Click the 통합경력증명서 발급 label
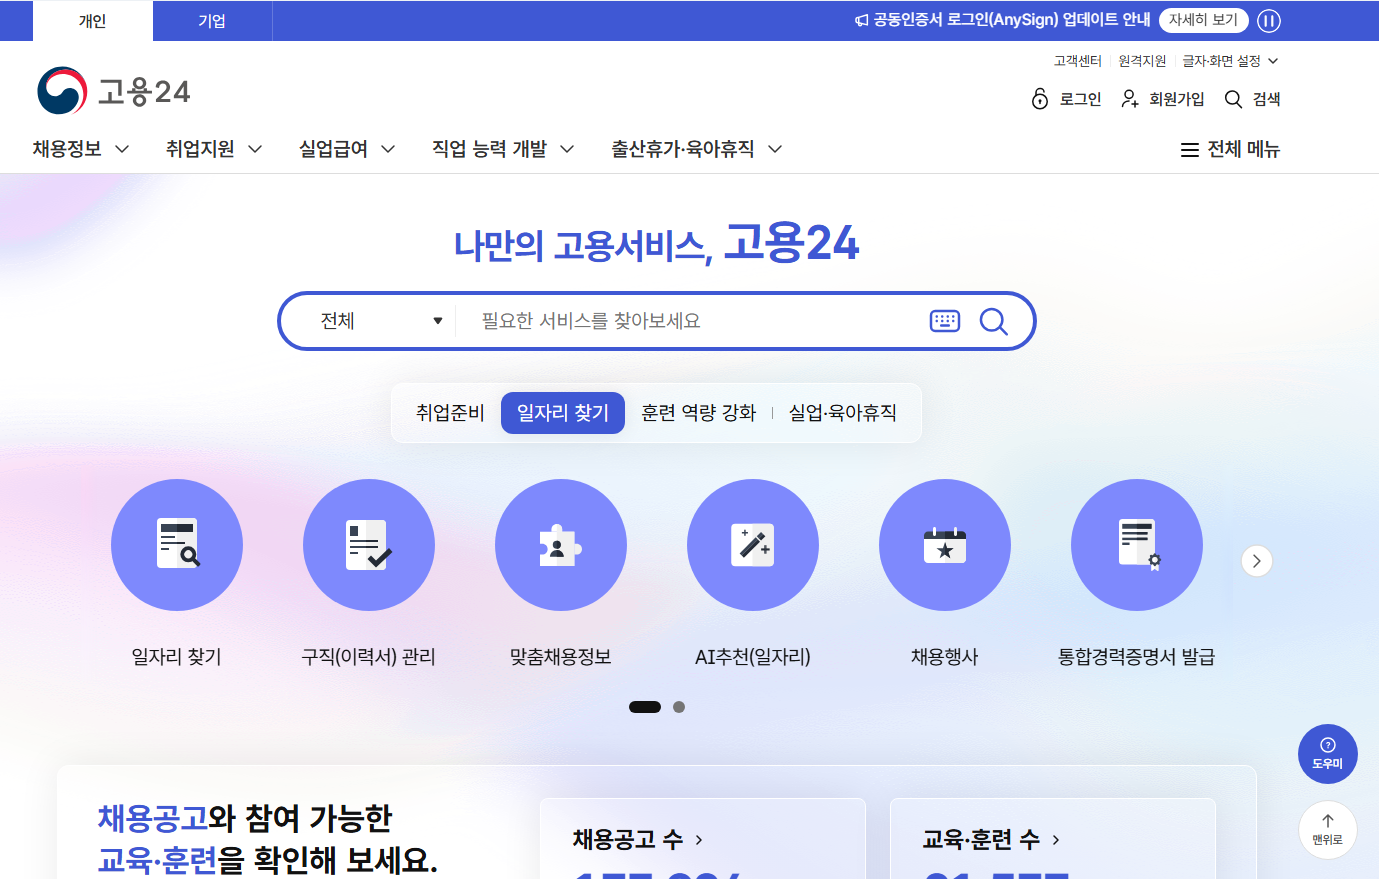The image size is (1379, 879). click(x=1137, y=657)
